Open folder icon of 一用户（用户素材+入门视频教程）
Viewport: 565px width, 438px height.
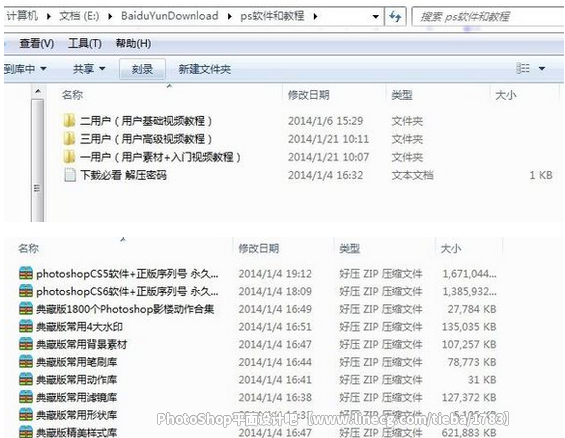(x=69, y=156)
